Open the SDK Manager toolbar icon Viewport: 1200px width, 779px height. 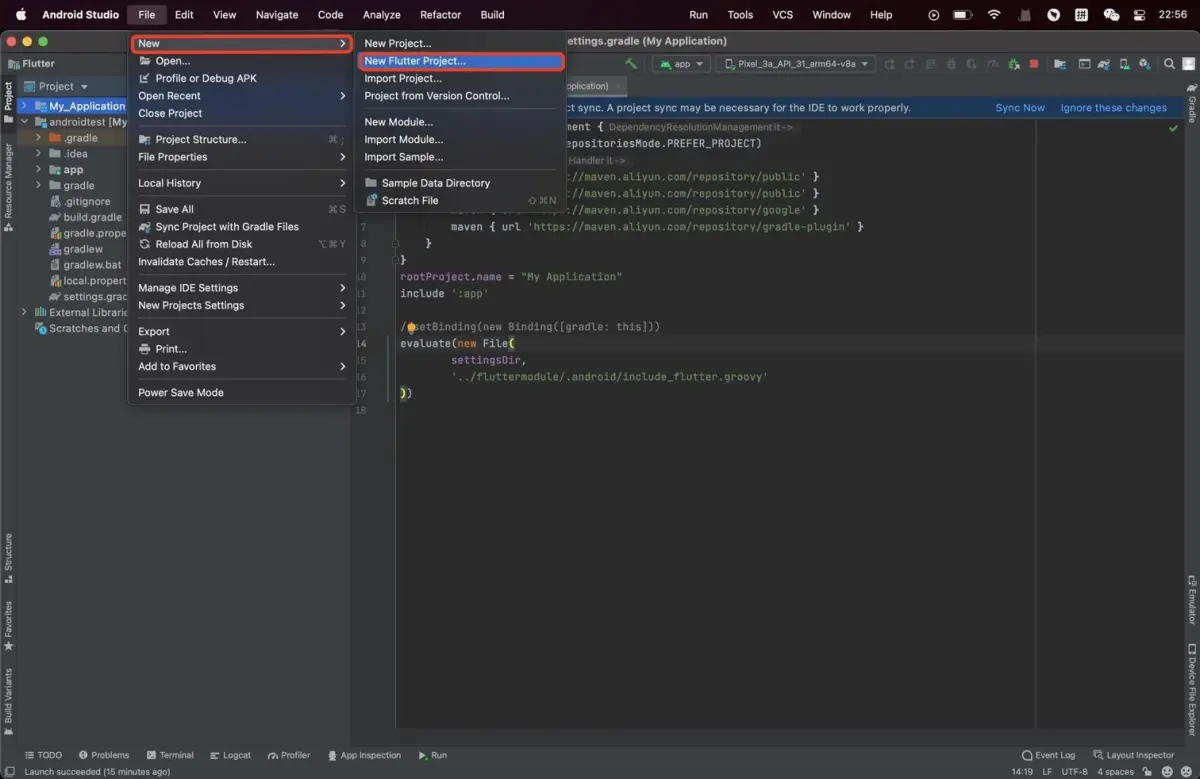(x=1146, y=64)
